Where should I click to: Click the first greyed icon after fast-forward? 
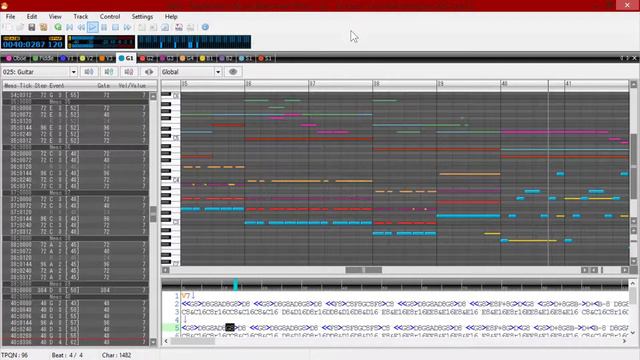142,27
